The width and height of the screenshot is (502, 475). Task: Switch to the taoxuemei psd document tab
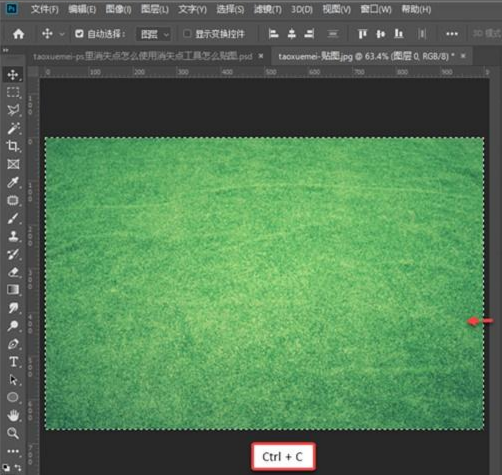click(x=143, y=57)
